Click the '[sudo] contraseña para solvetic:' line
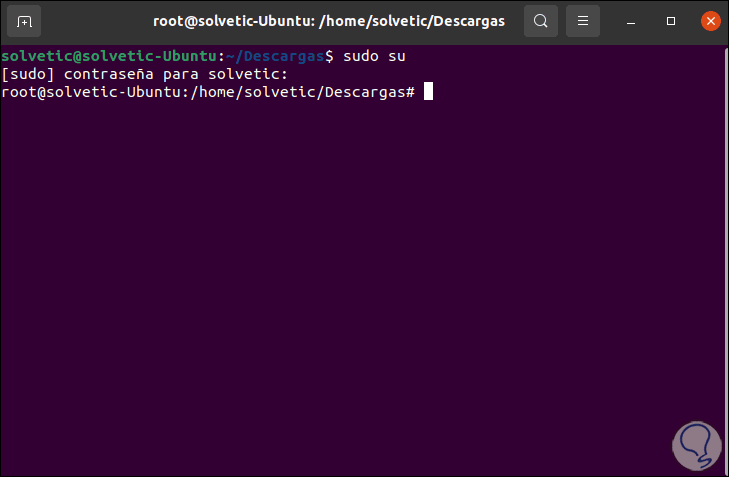 [x=145, y=74]
